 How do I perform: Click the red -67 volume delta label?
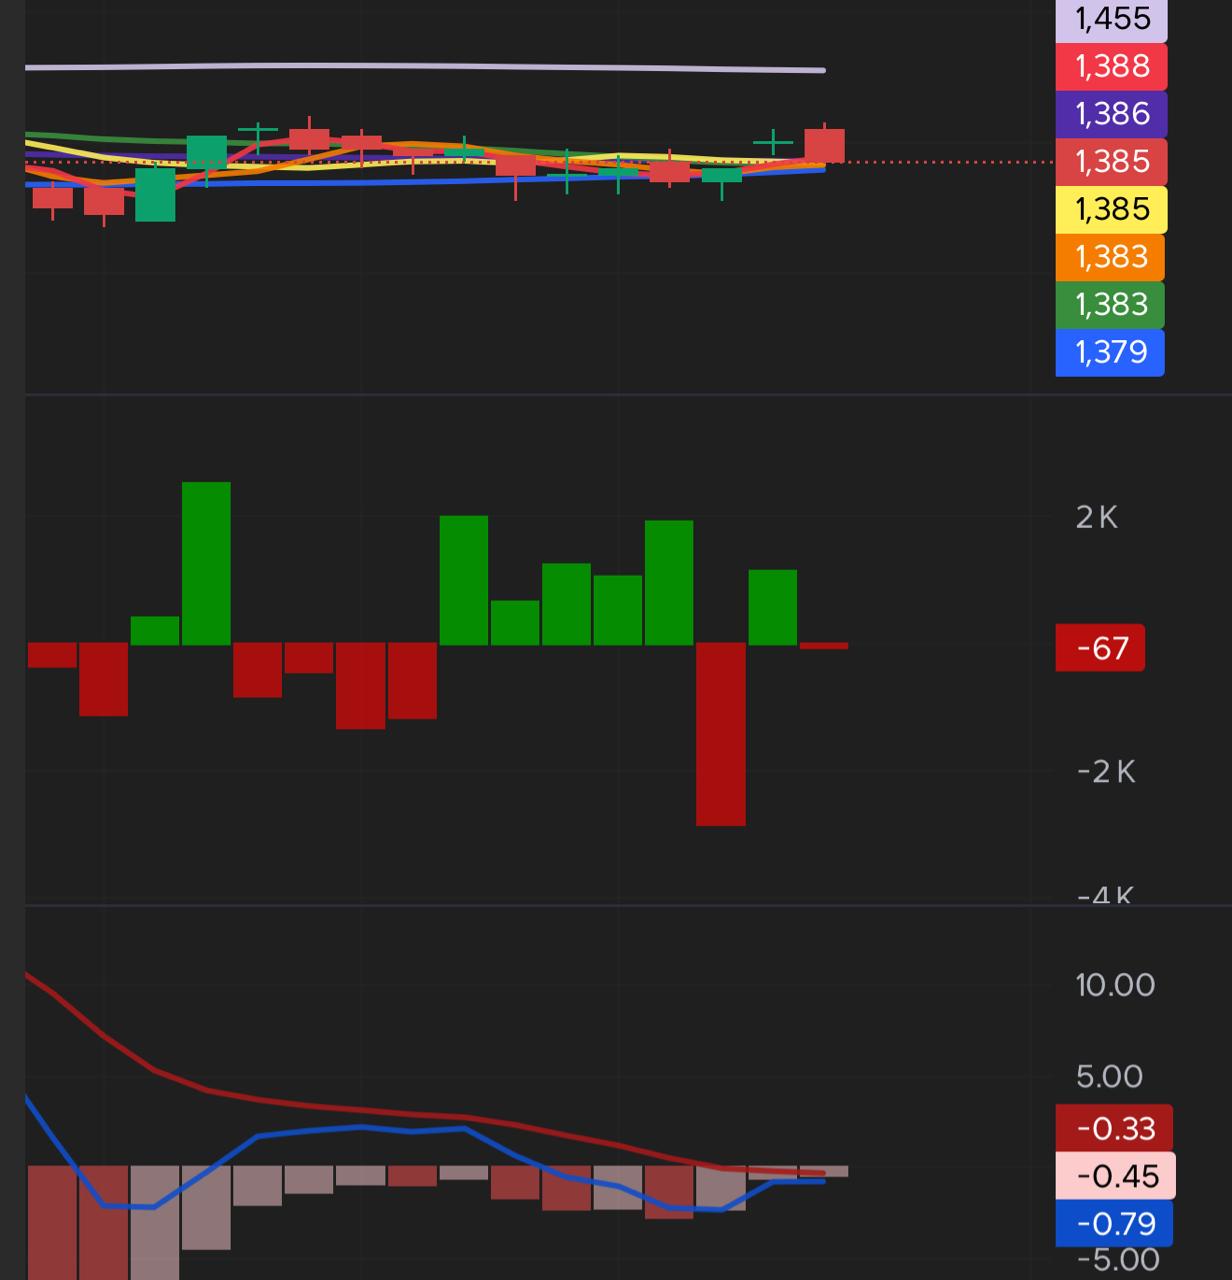coord(1100,648)
